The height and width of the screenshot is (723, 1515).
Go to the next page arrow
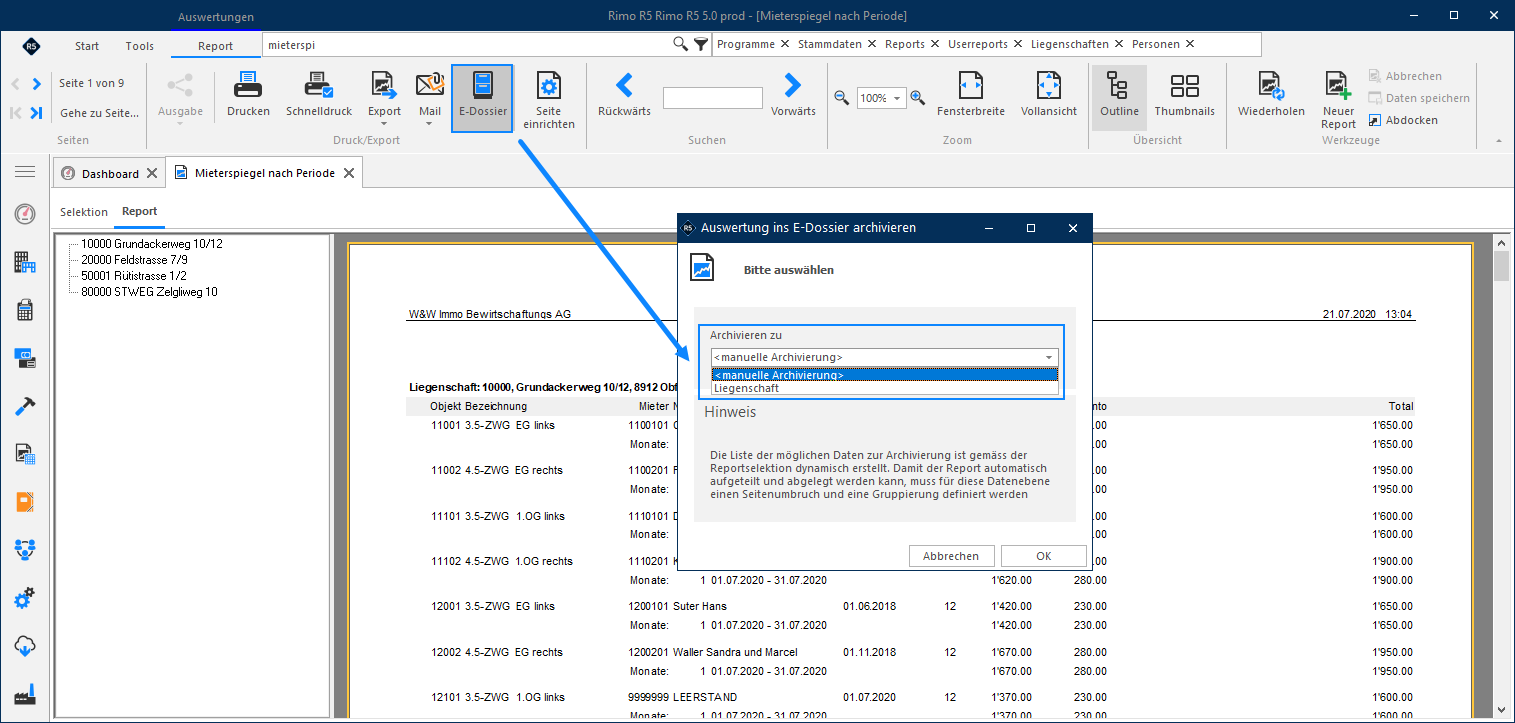[37, 84]
